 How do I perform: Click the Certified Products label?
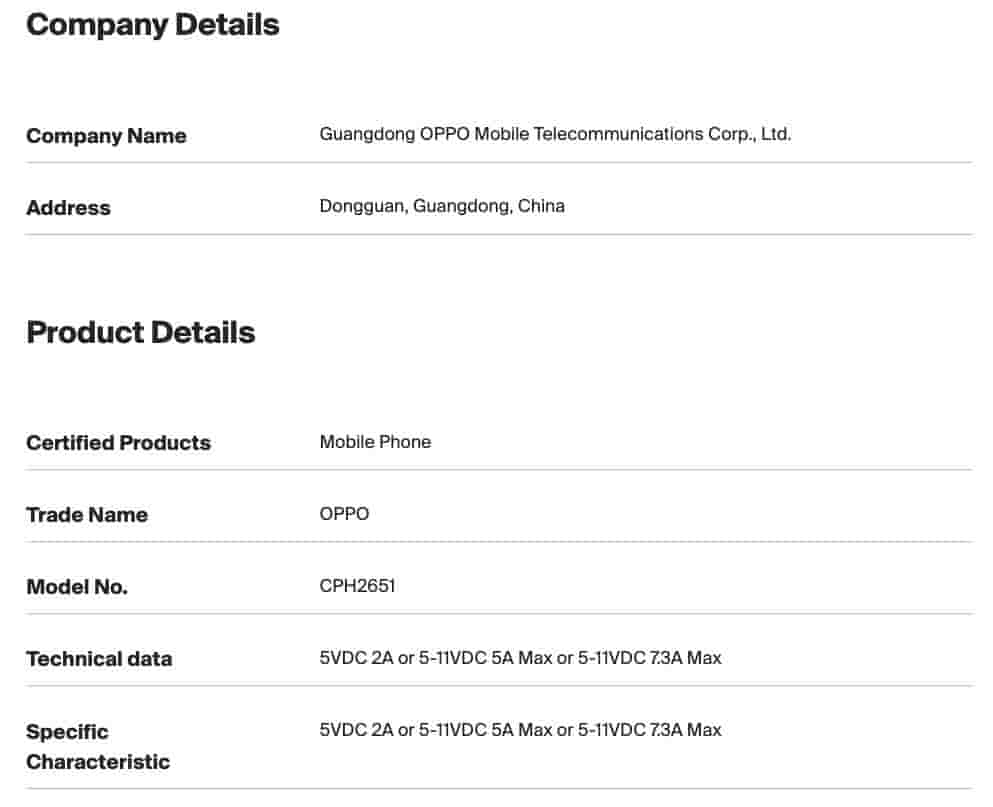point(118,443)
